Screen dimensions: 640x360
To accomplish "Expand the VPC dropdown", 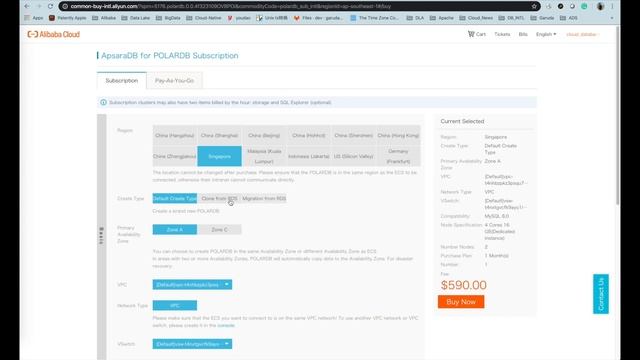I will (192, 284).
